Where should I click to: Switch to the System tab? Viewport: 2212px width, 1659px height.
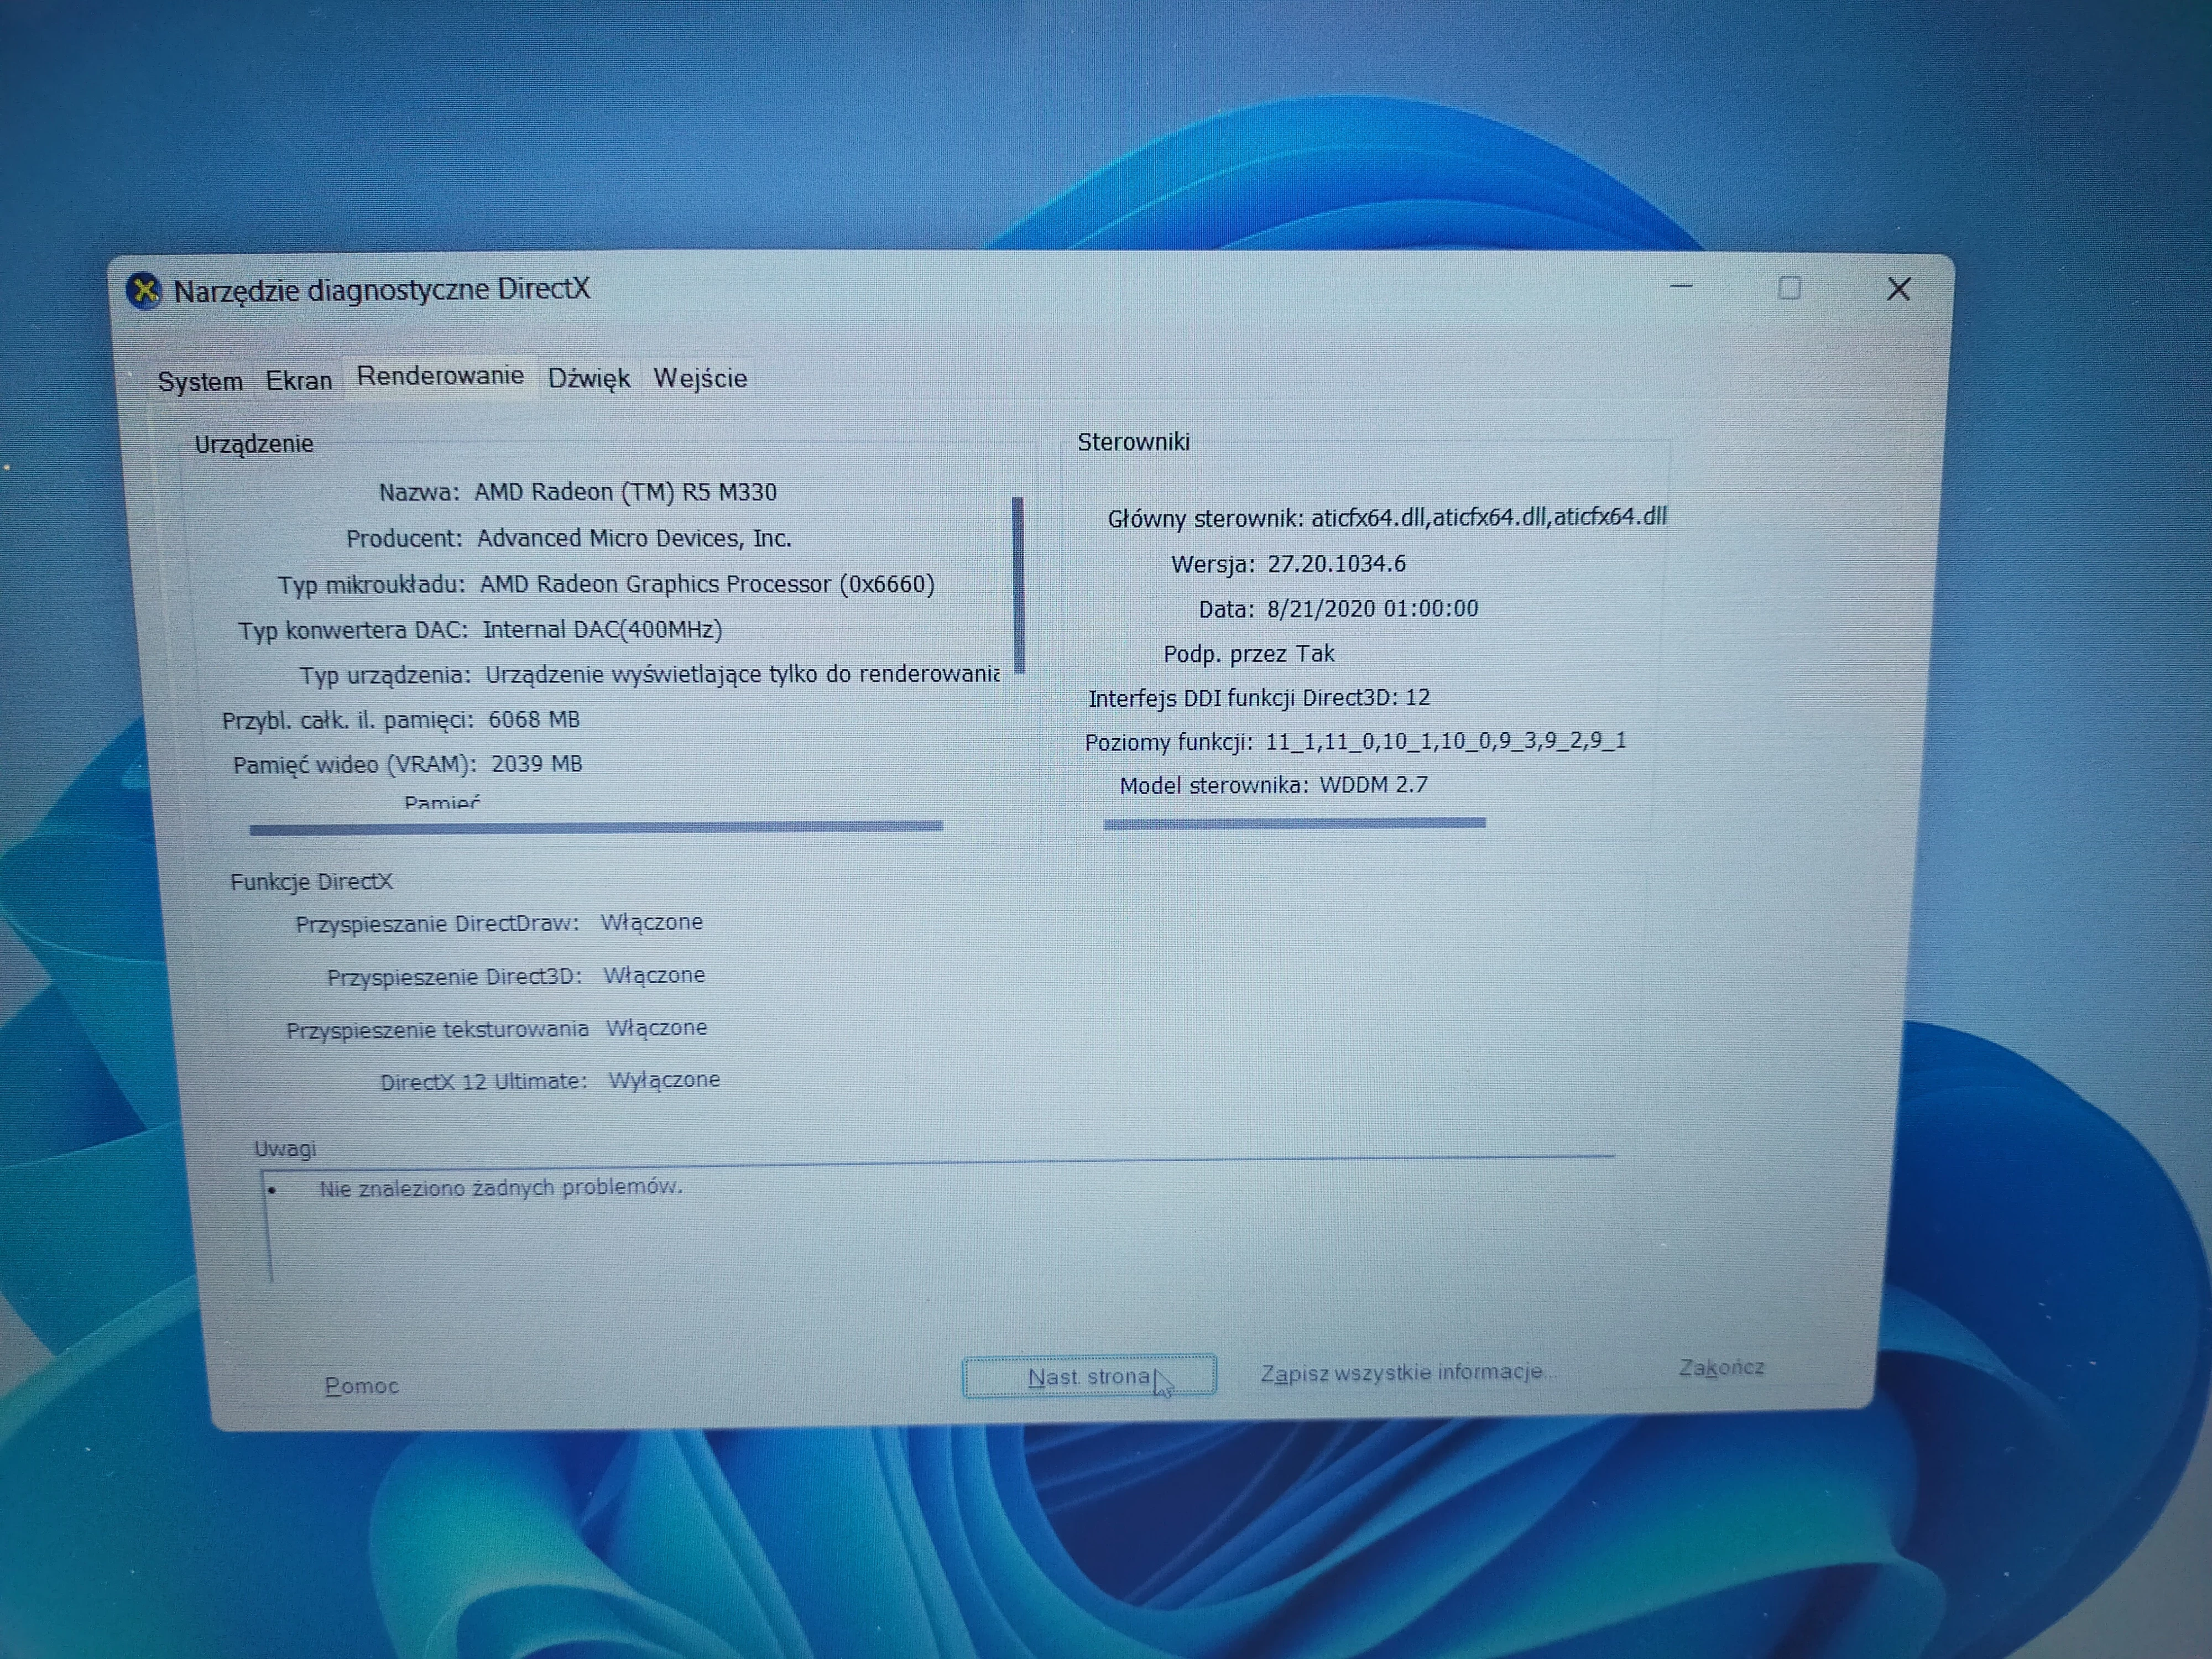tap(200, 382)
